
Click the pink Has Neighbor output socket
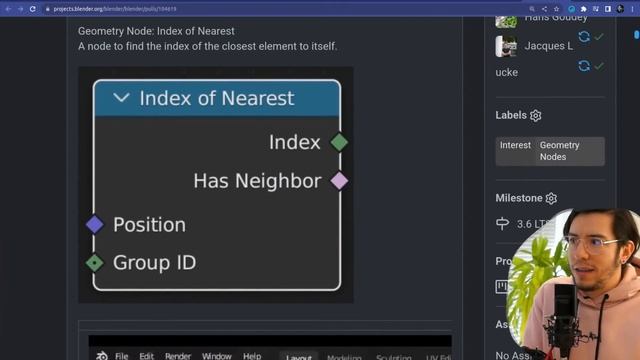click(339, 181)
